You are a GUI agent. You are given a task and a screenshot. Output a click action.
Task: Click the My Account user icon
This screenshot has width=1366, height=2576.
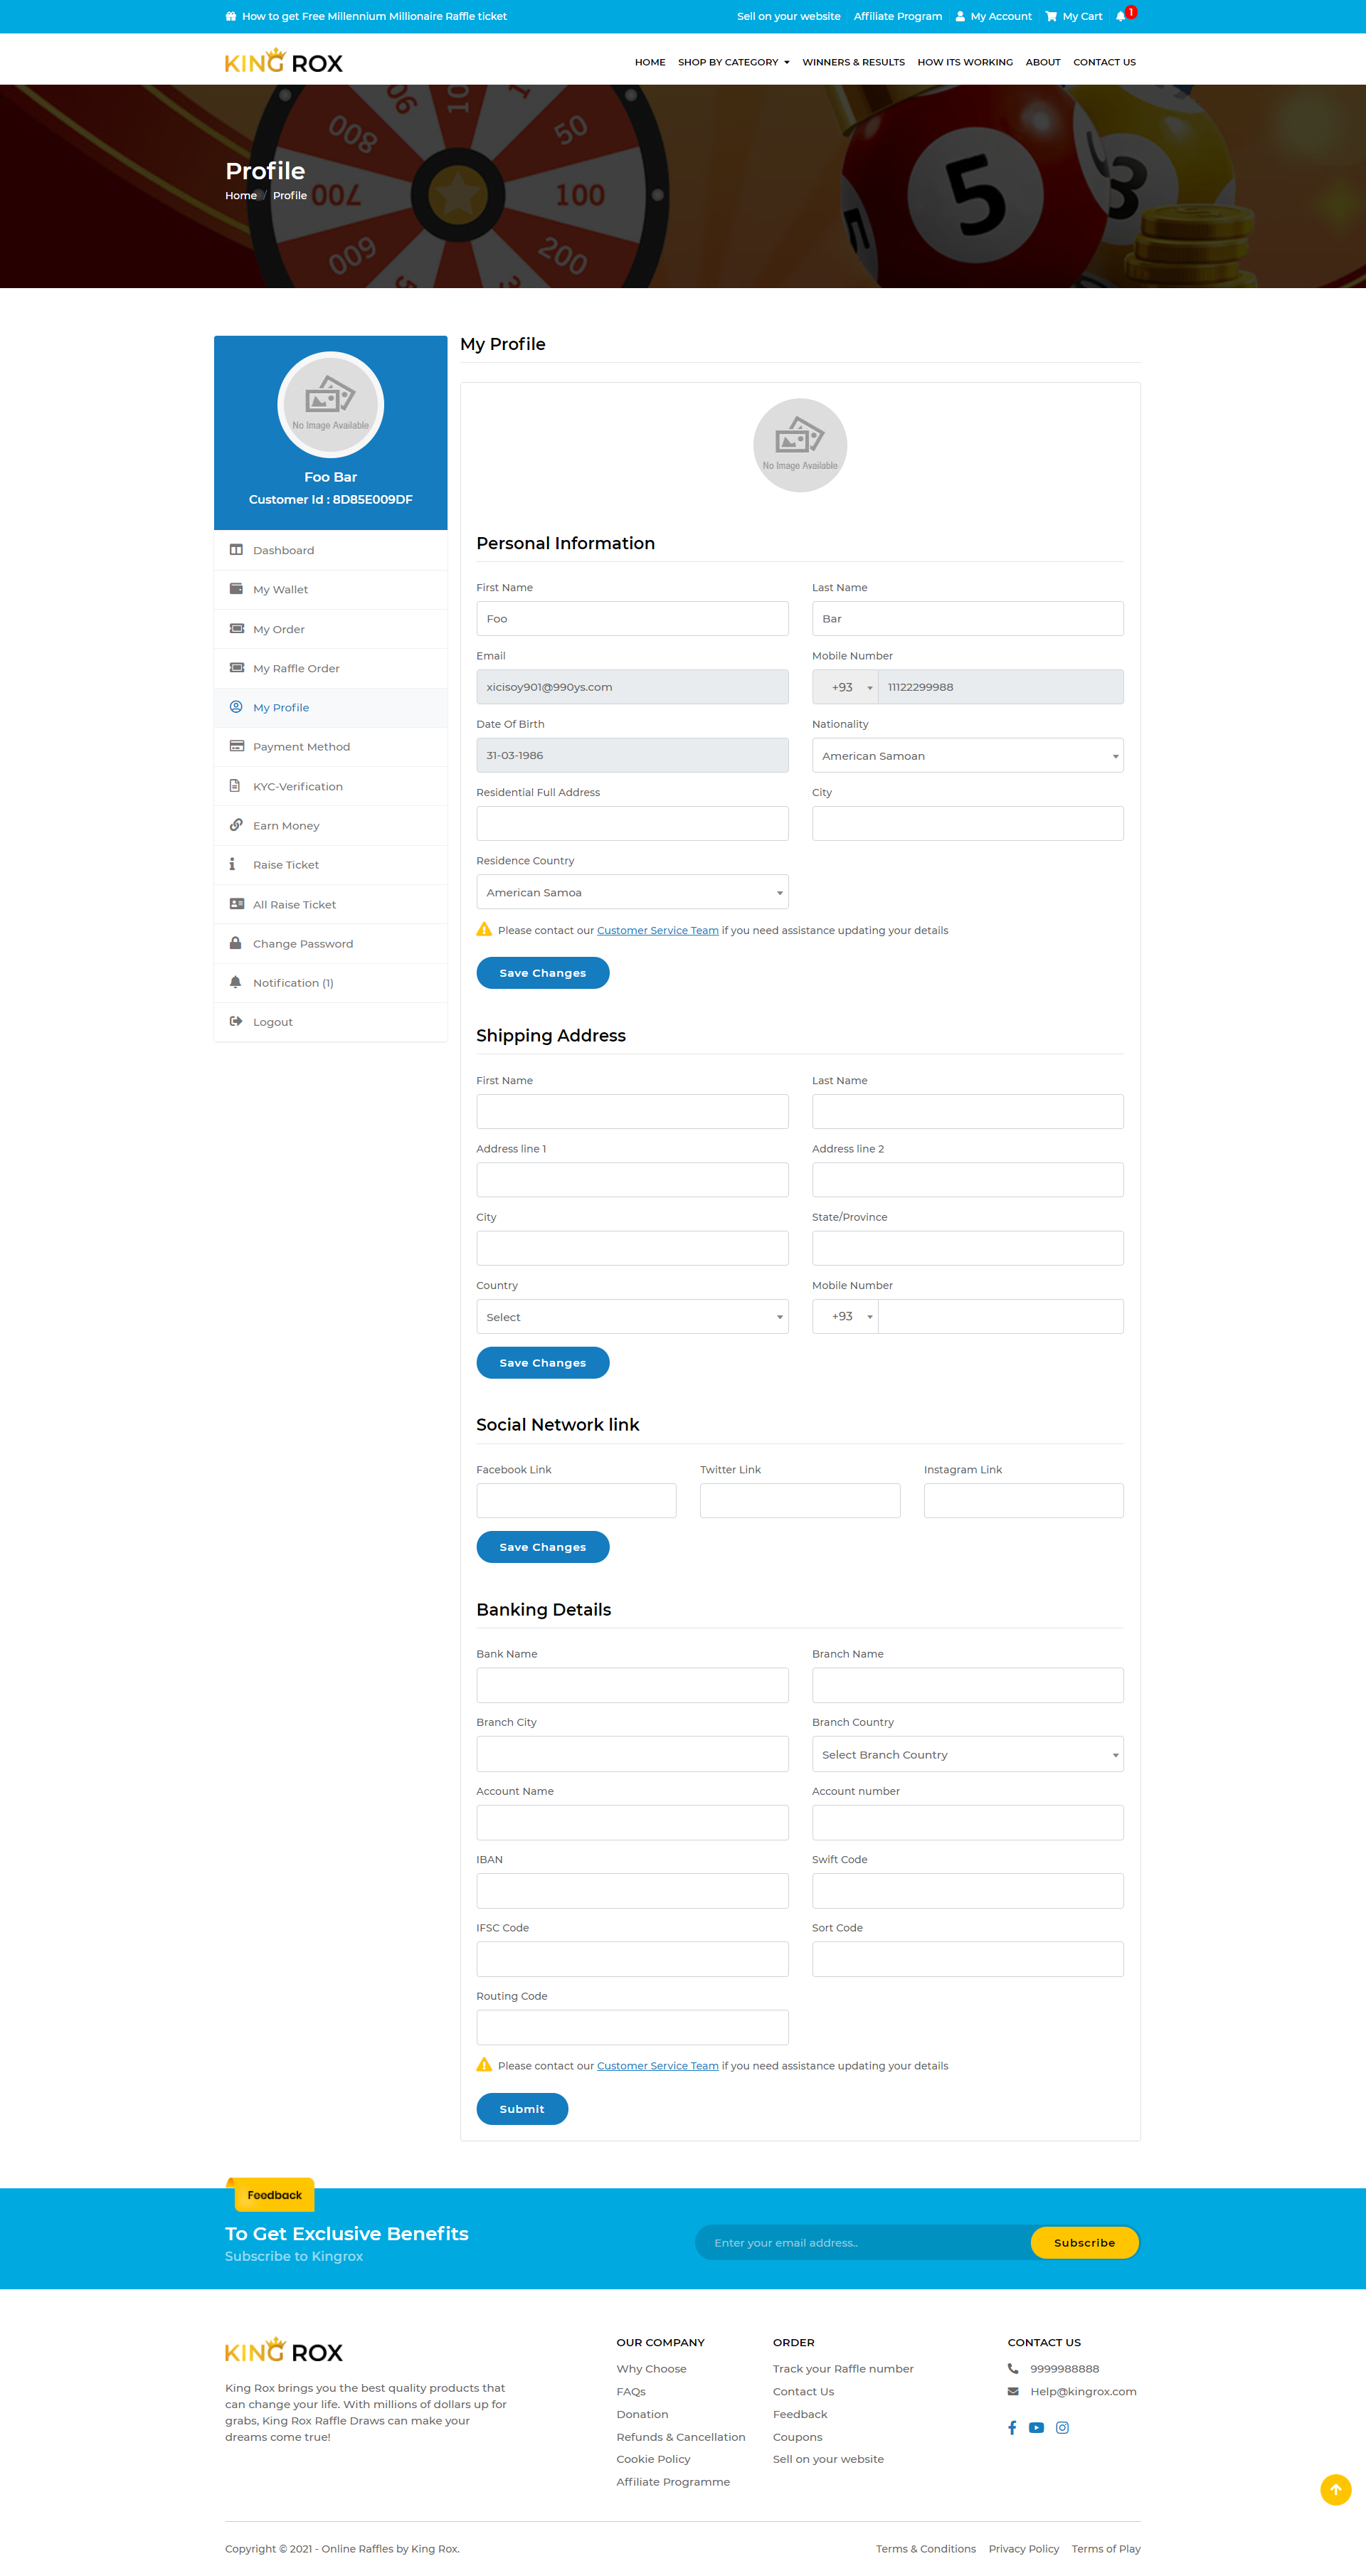point(960,16)
